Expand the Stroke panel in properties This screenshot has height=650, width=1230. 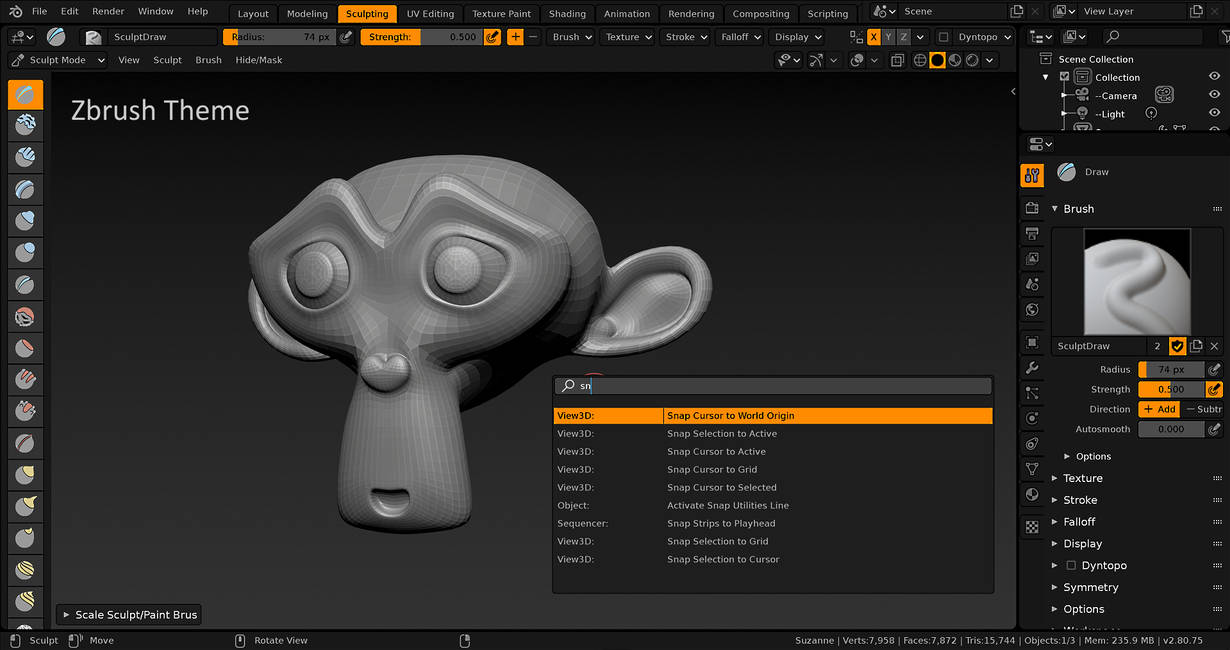pos(1080,500)
